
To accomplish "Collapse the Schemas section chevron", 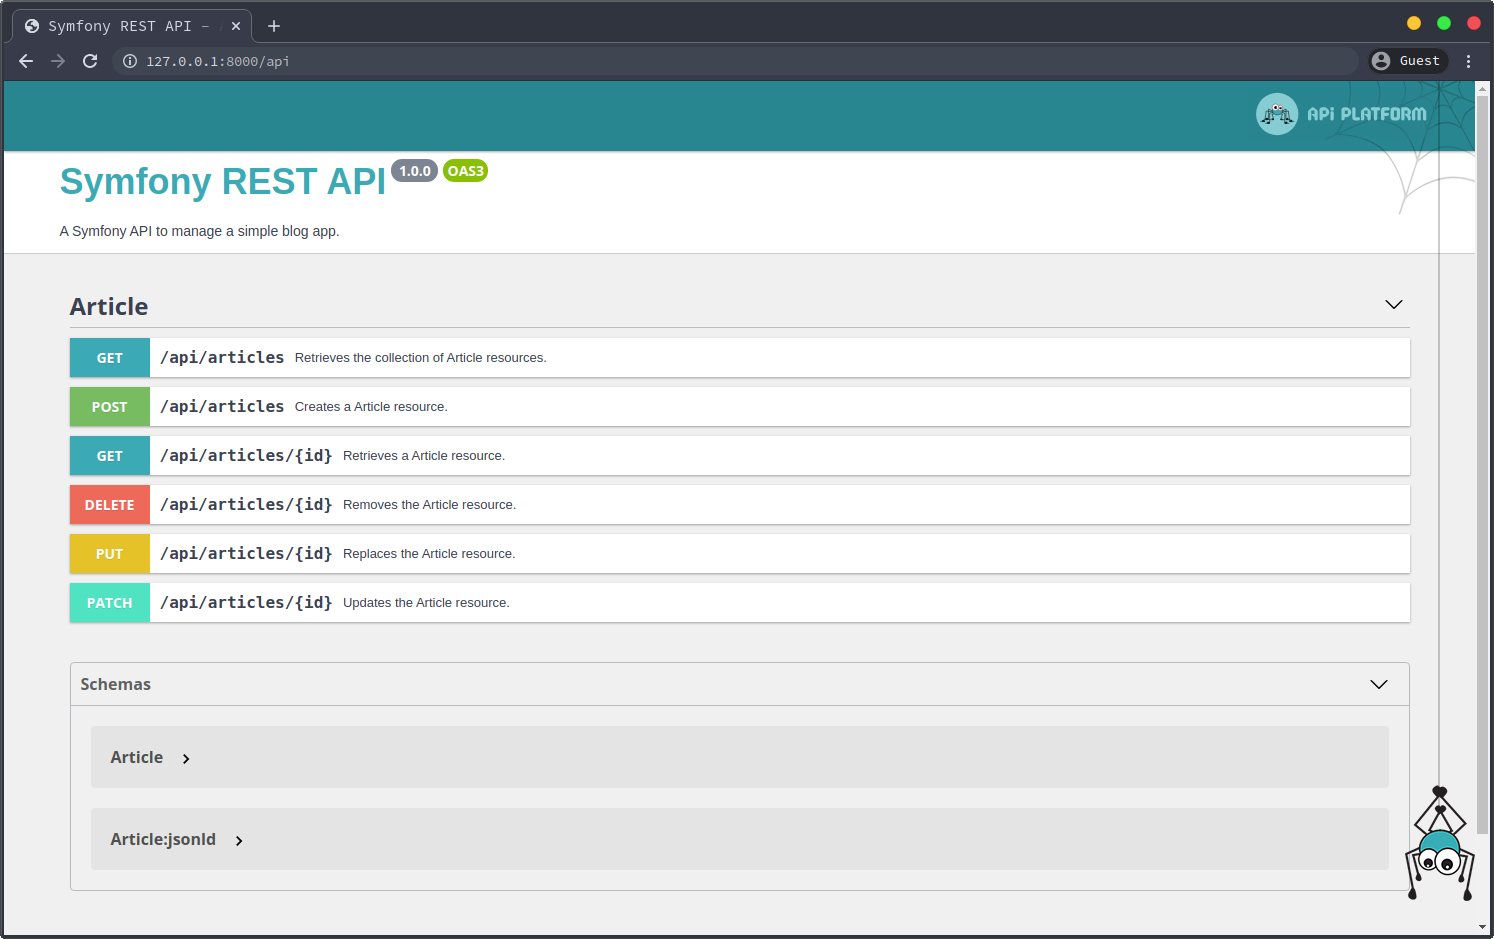I will point(1379,684).
